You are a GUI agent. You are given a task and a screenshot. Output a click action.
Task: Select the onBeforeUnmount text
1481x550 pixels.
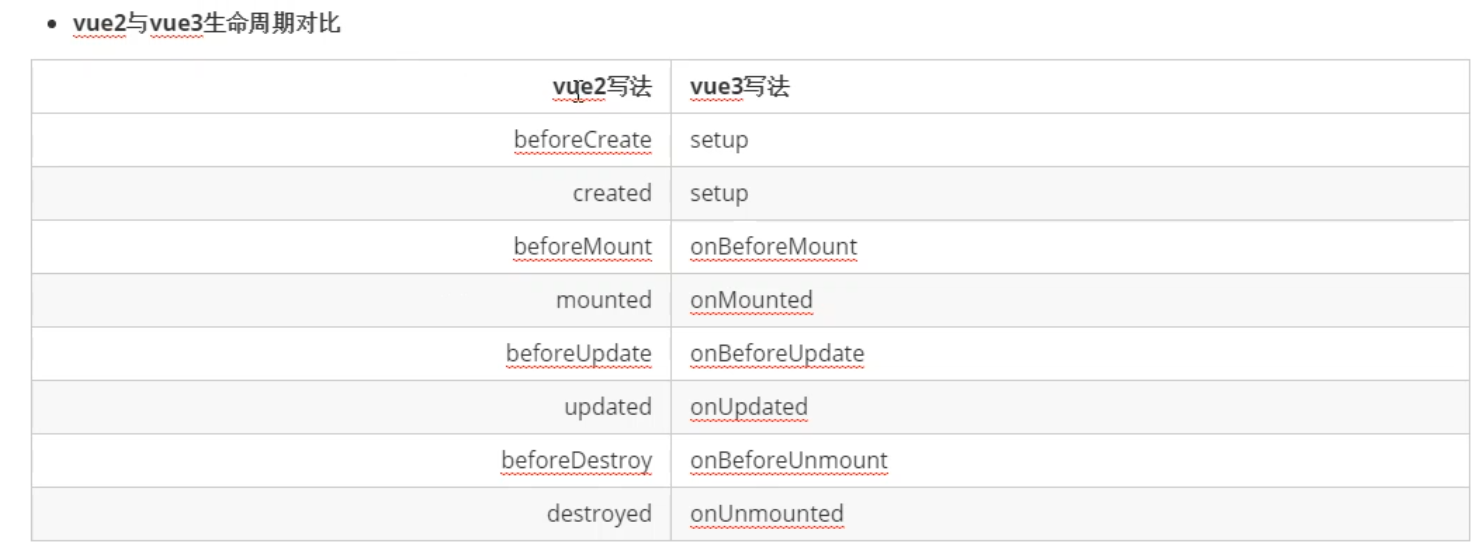coord(788,461)
